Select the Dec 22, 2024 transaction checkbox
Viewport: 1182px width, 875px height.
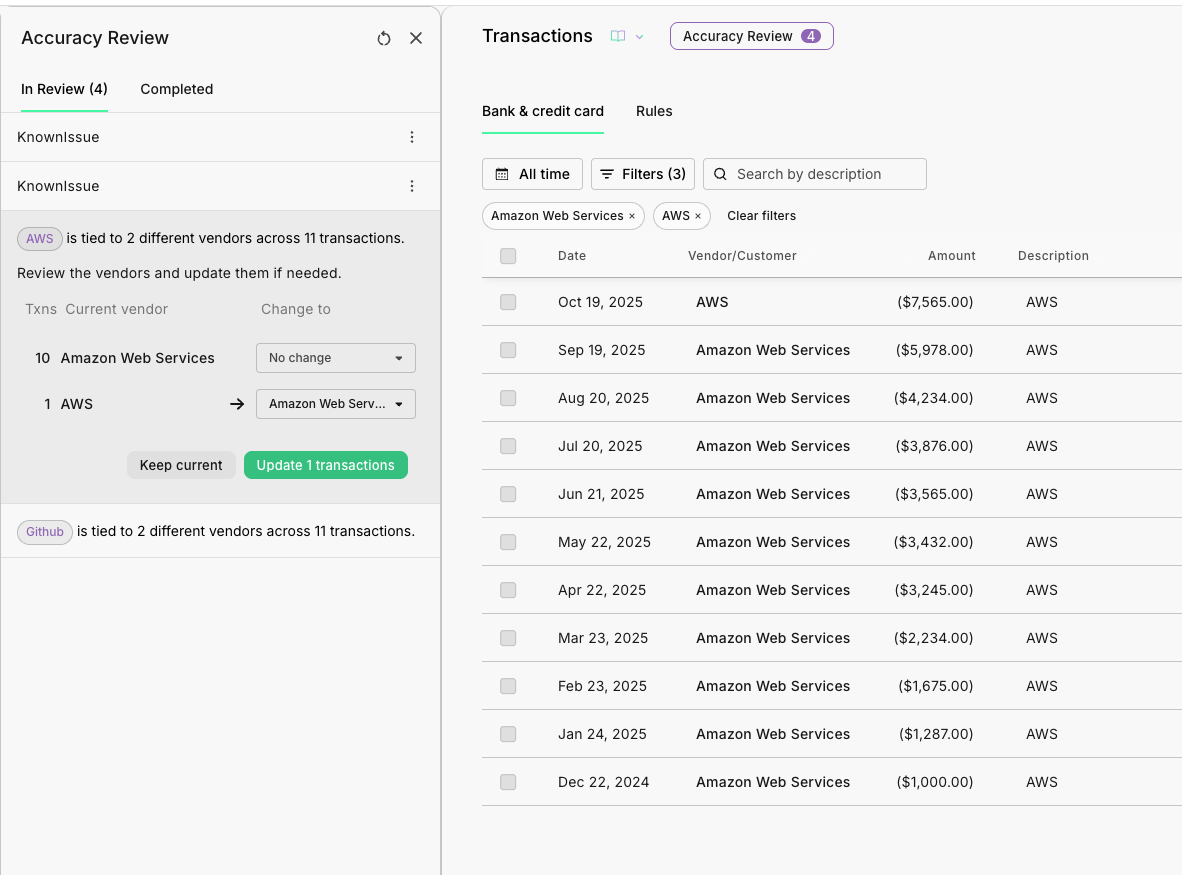(x=508, y=782)
